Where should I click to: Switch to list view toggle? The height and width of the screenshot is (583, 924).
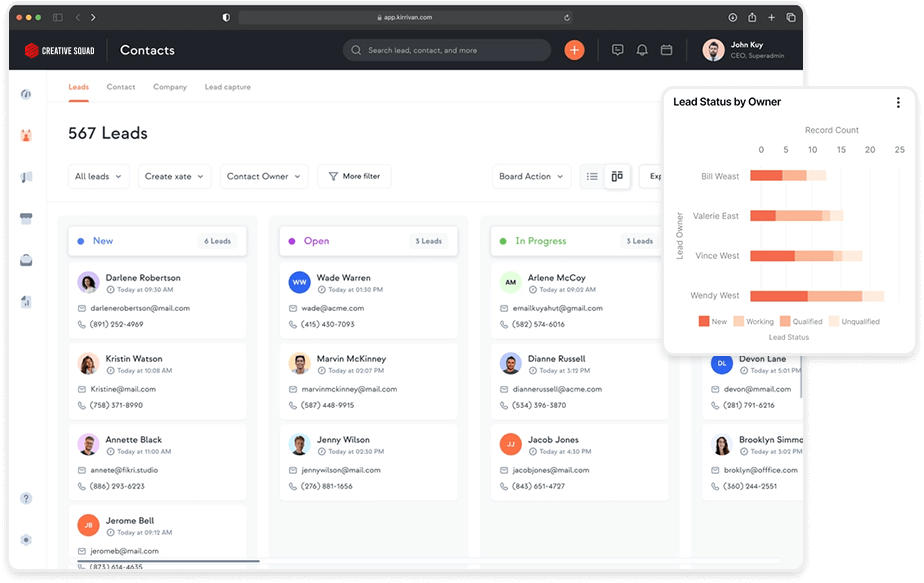[x=592, y=176]
